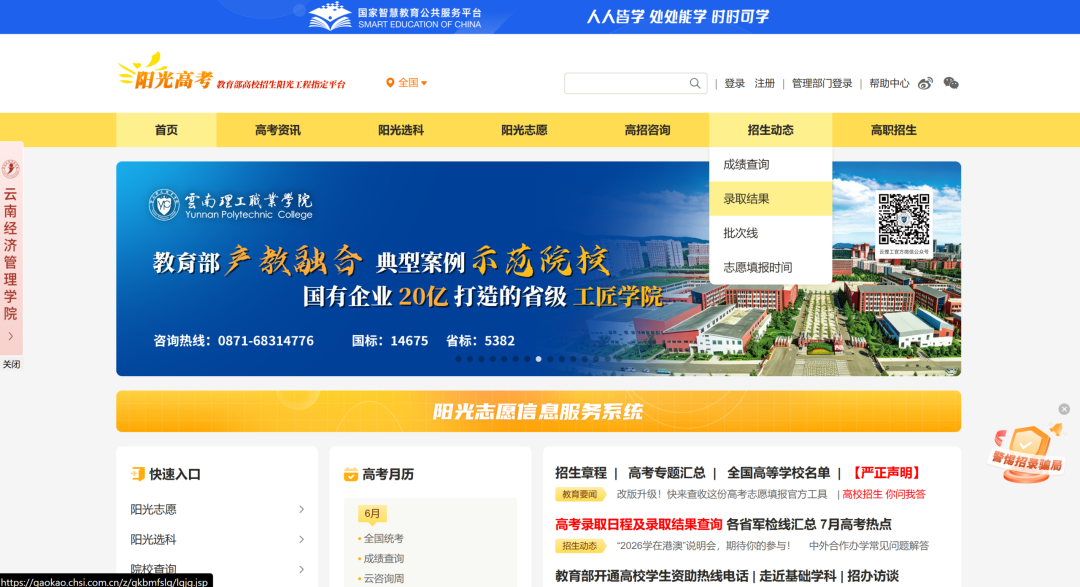Click 全国统考 in the calendar list
Viewport: 1080px width, 587px height.
(384, 539)
